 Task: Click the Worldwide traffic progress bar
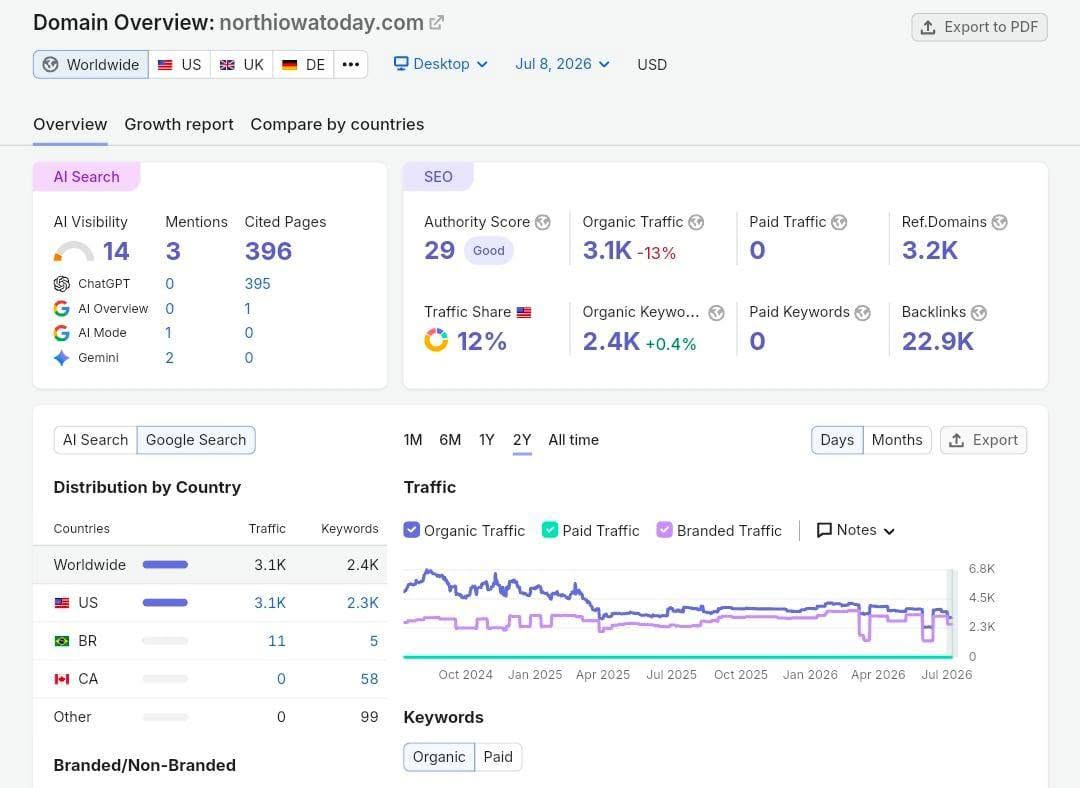[x=165, y=565]
